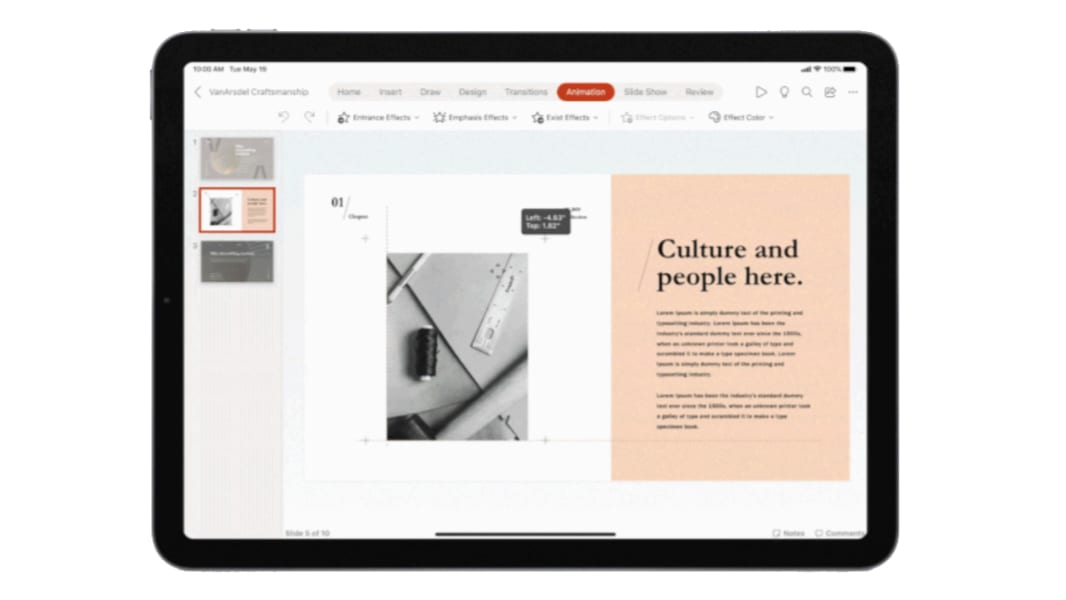Click the share icon in top bar
This screenshot has width=1066, height=600.
tap(830, 92)
